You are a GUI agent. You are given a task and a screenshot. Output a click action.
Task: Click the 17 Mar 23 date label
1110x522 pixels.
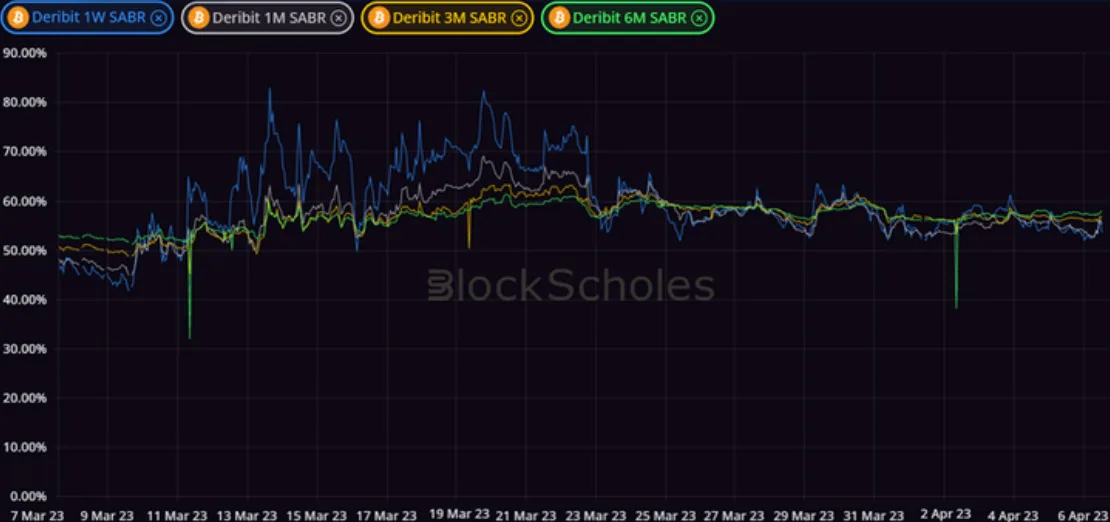click(x=387, y=515)
